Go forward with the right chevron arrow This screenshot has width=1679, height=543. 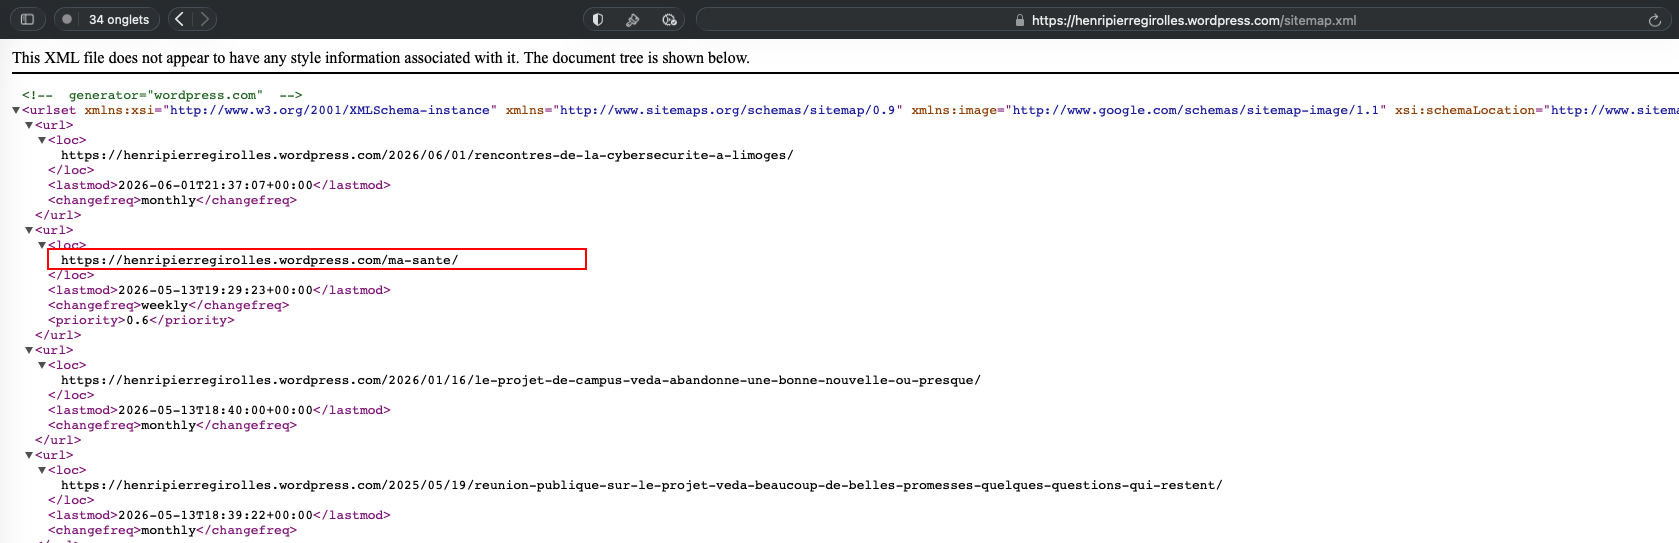click(205, 19)
